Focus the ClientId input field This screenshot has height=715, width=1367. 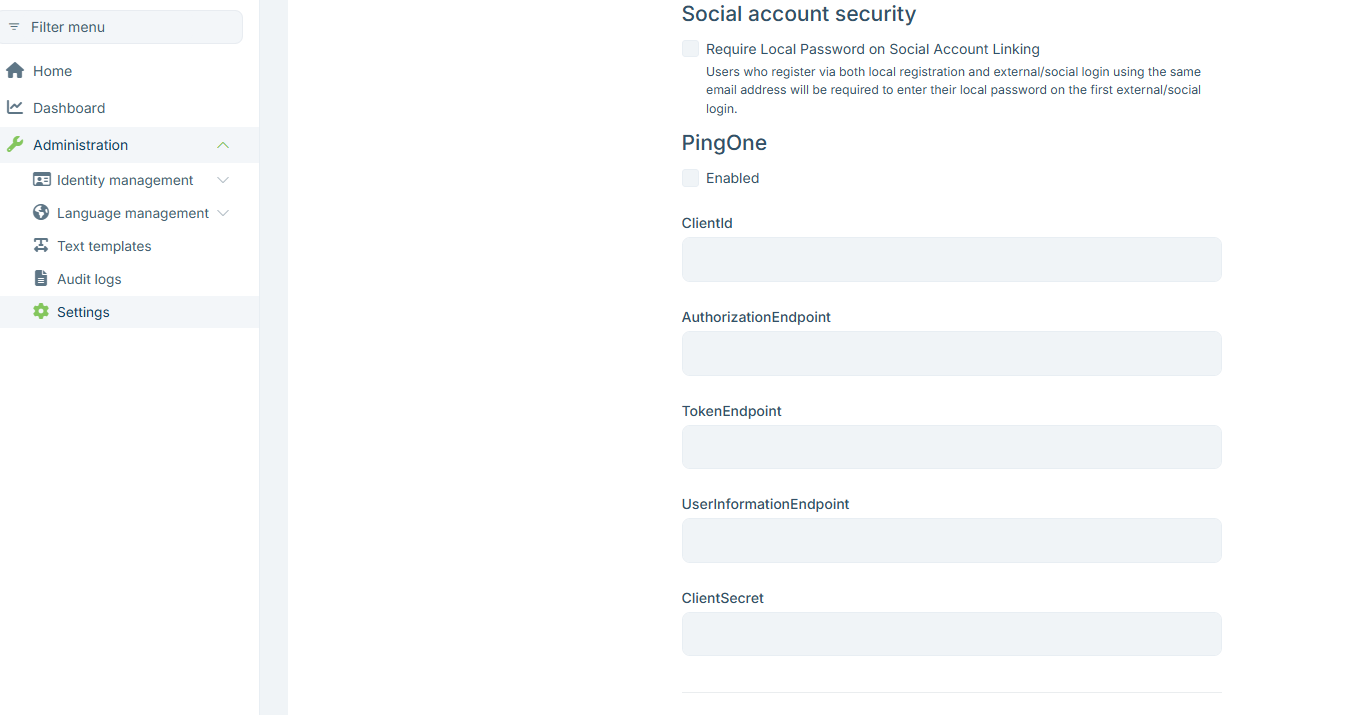pyautogui.click(x=951, y=260)
